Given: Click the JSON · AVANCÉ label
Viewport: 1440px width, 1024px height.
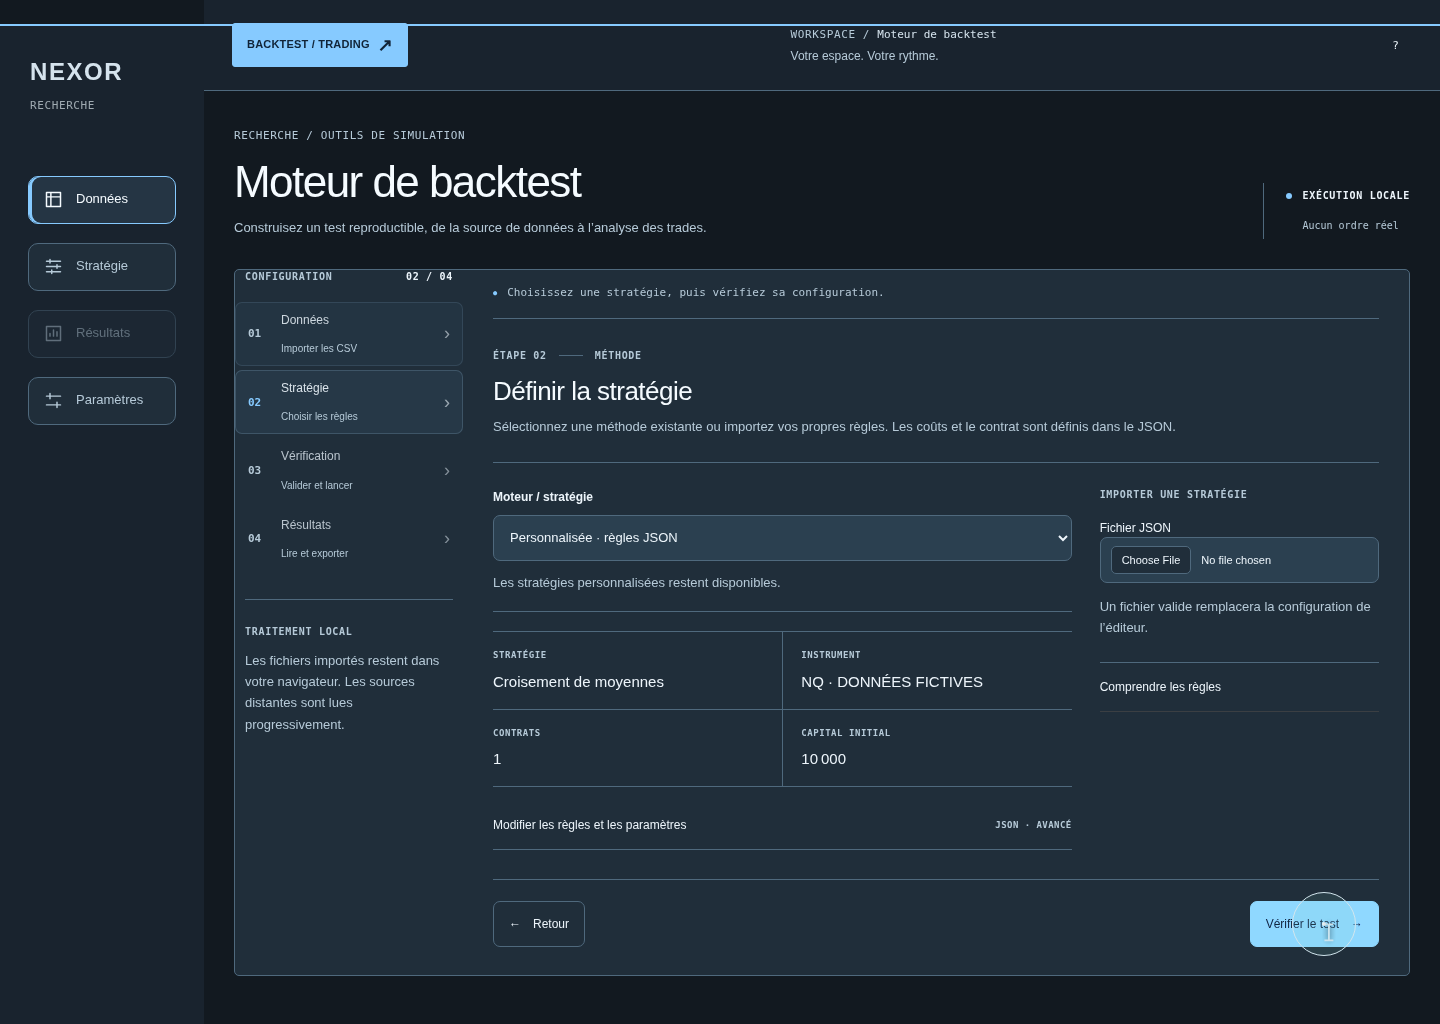Looking at the screenshot, I should click(x=1033, y=825).
